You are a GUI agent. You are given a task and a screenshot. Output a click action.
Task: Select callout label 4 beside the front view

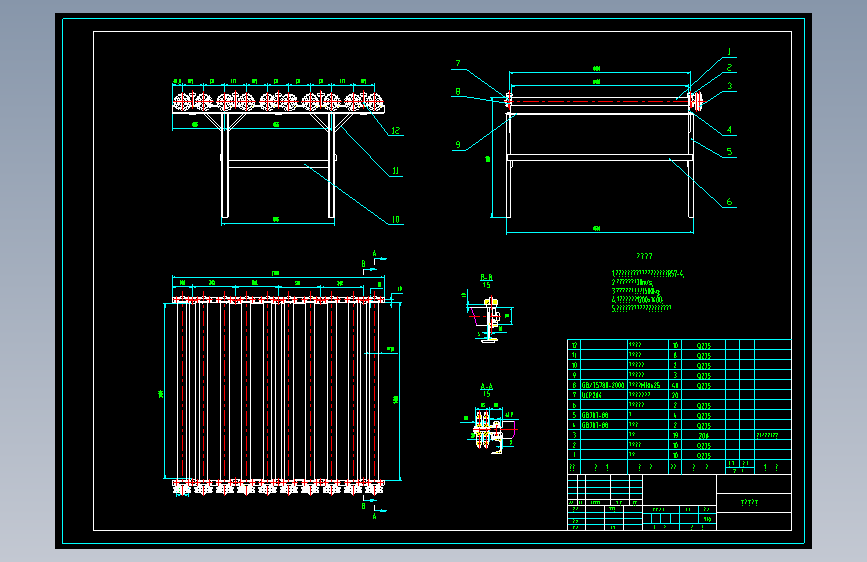[729, 130]
